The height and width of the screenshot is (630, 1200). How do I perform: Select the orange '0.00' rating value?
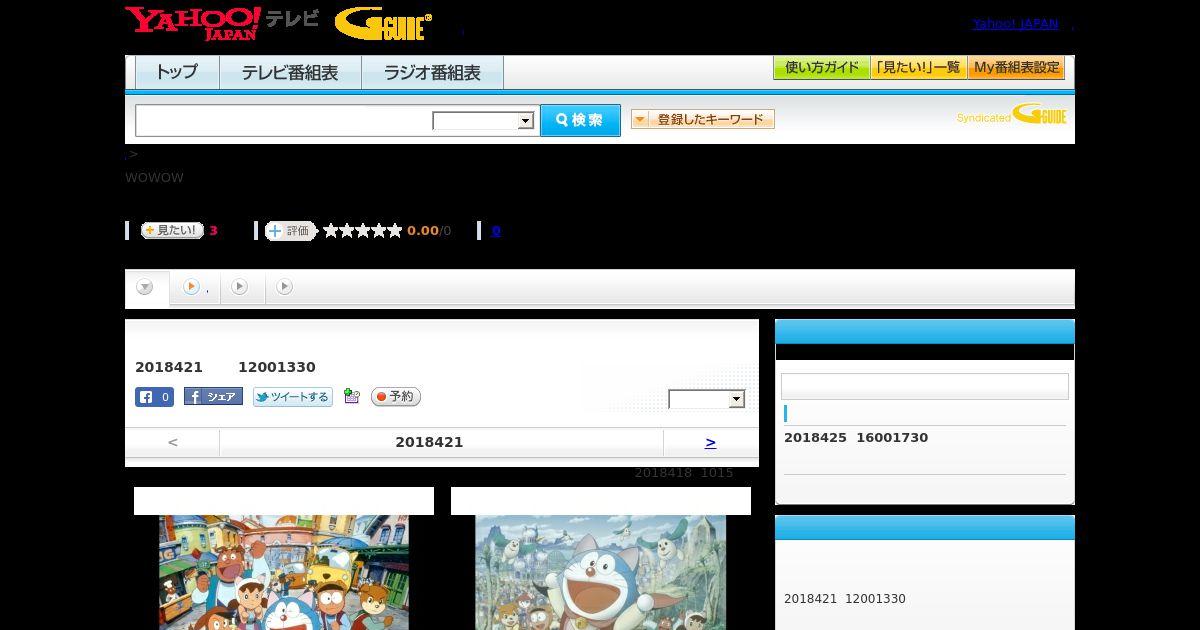pos(423,231)
